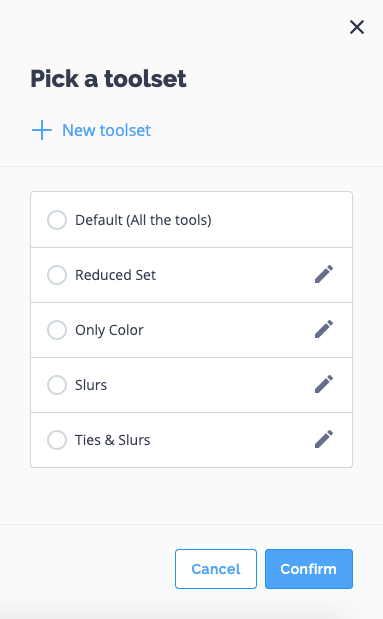Close the Pick a toolset dialog
The image size is (383, 619).
pos(357,27)
